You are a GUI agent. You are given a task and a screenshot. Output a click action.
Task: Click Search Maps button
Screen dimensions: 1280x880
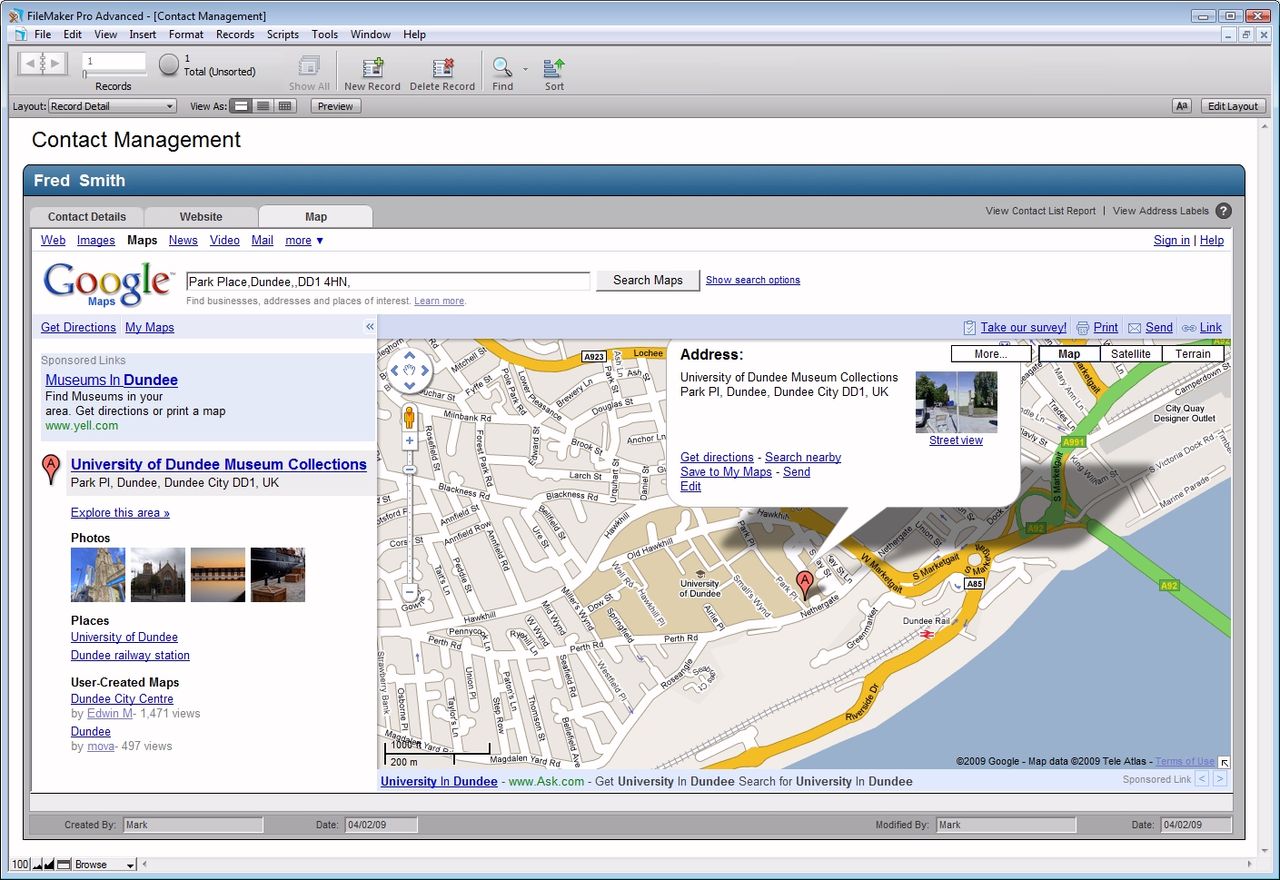point(648,280)
